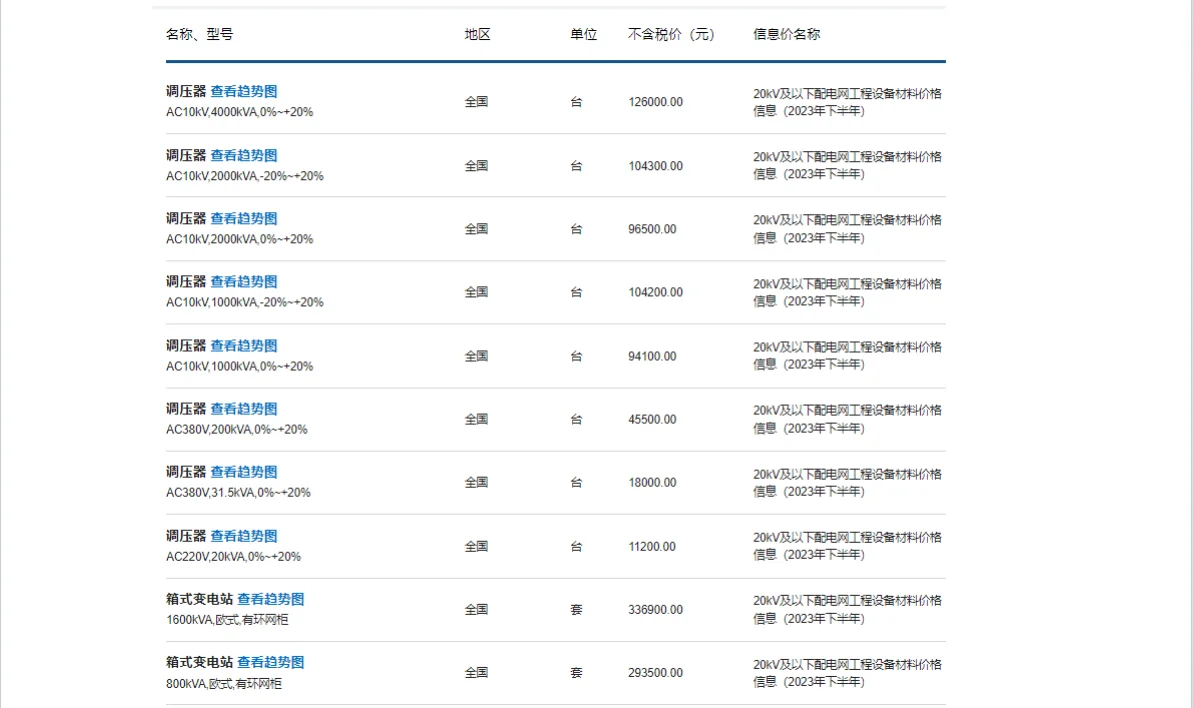Open trend chart for AC10kV 1000kVA,-20%~+20%

click(x=244, y=281)
